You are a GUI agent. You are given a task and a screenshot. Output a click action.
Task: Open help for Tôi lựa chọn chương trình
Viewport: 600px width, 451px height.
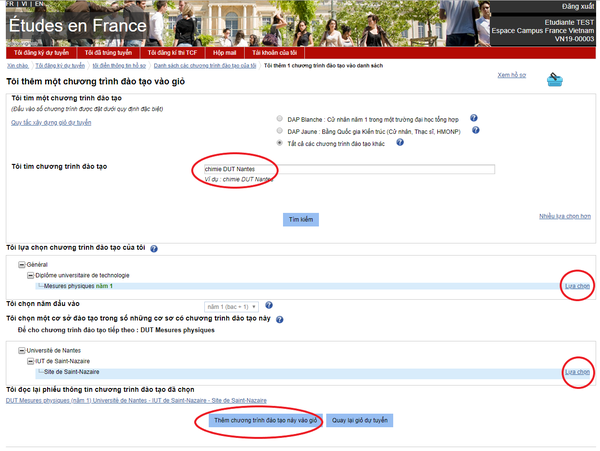[154, 249]
